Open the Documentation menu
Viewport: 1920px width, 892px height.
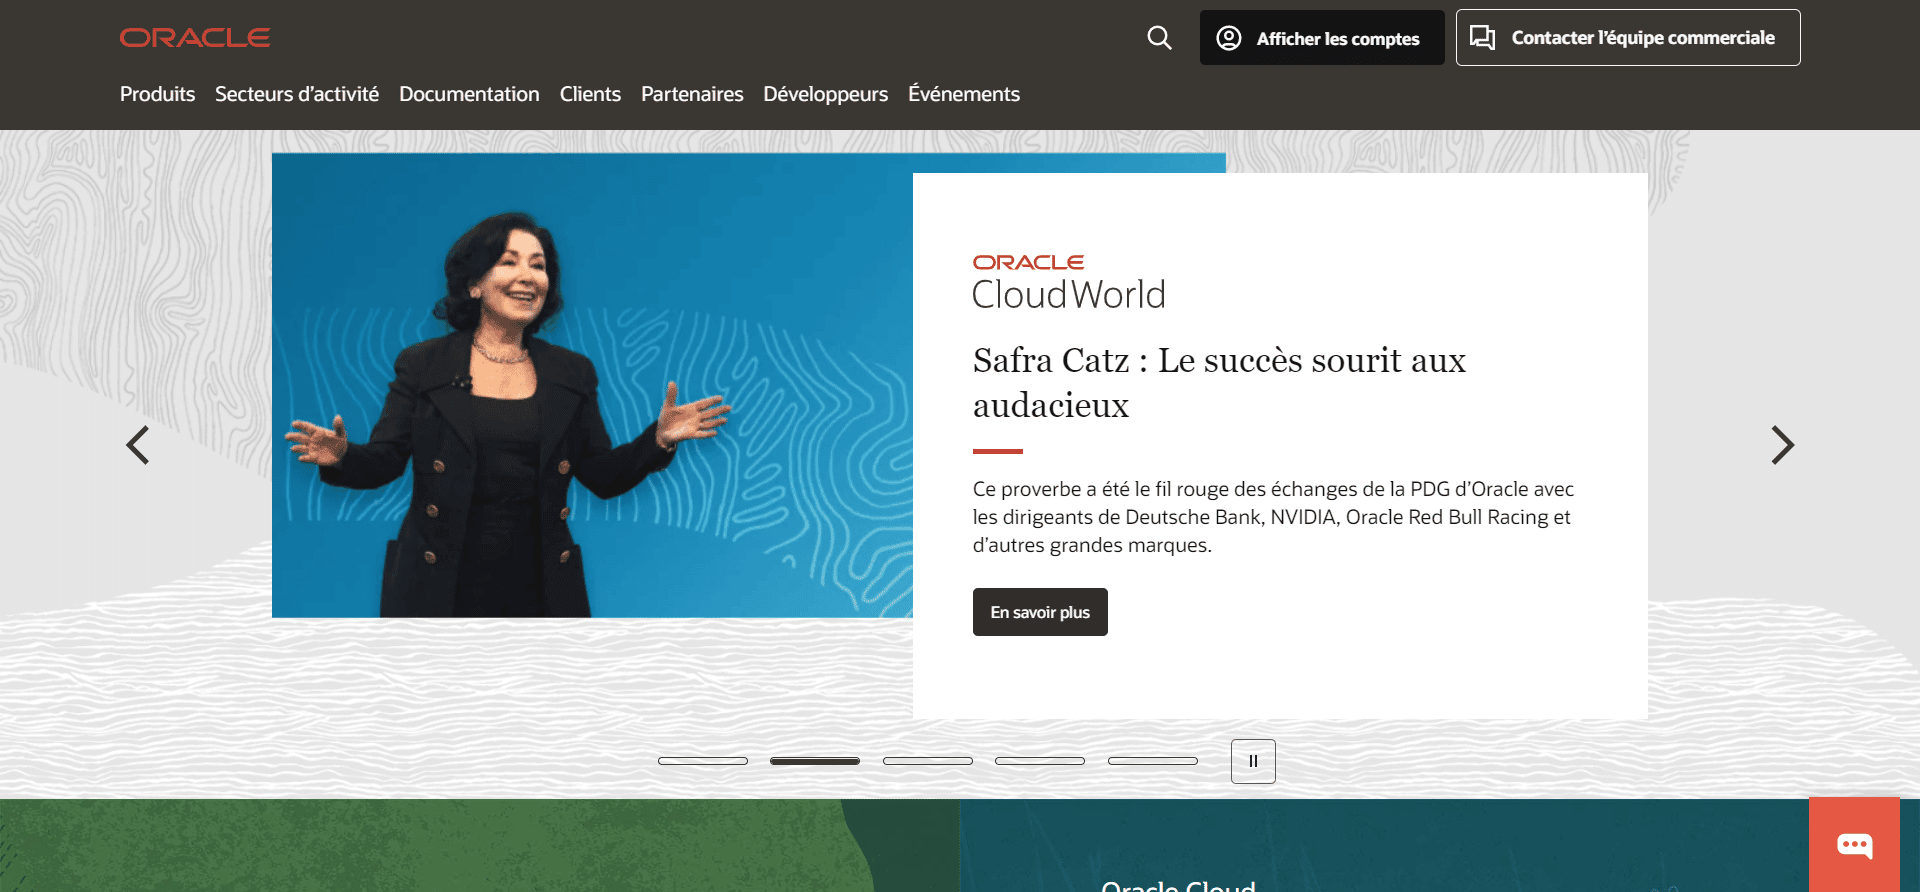[469, 94]
